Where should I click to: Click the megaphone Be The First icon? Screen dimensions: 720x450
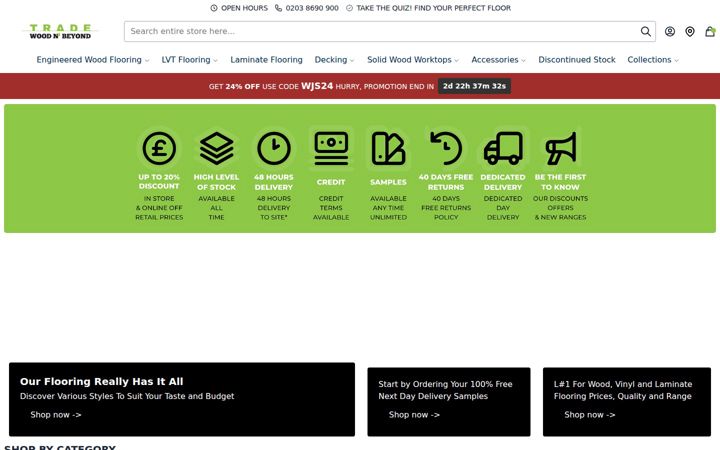[x=561, y=148]
